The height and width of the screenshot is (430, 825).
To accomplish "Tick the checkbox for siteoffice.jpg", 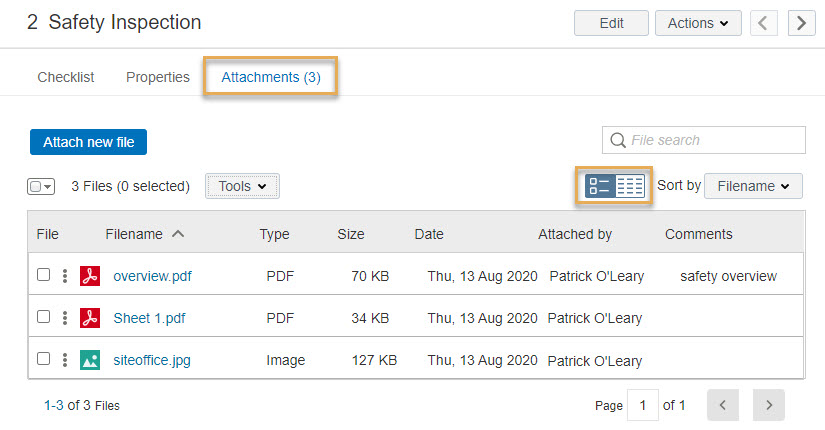I will [44, 359].
